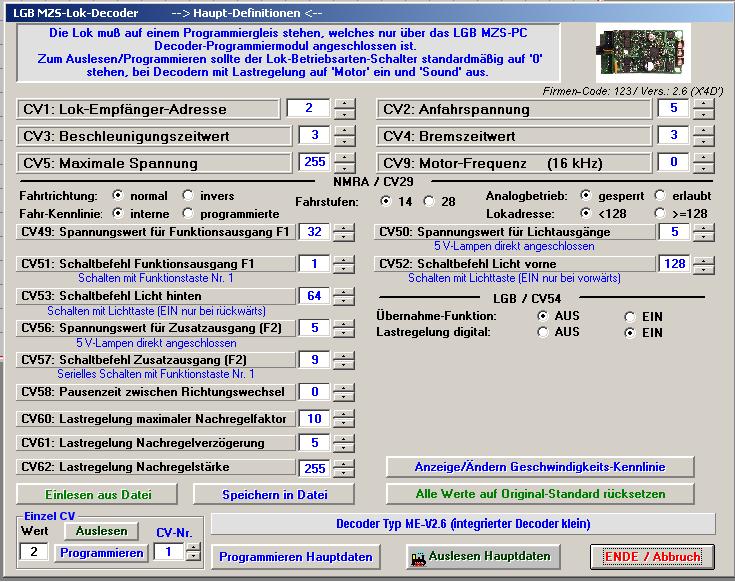Adjust Einzel CV-Nr. spinner
Screen dimensions: 735x582
(x=193, y=552)
